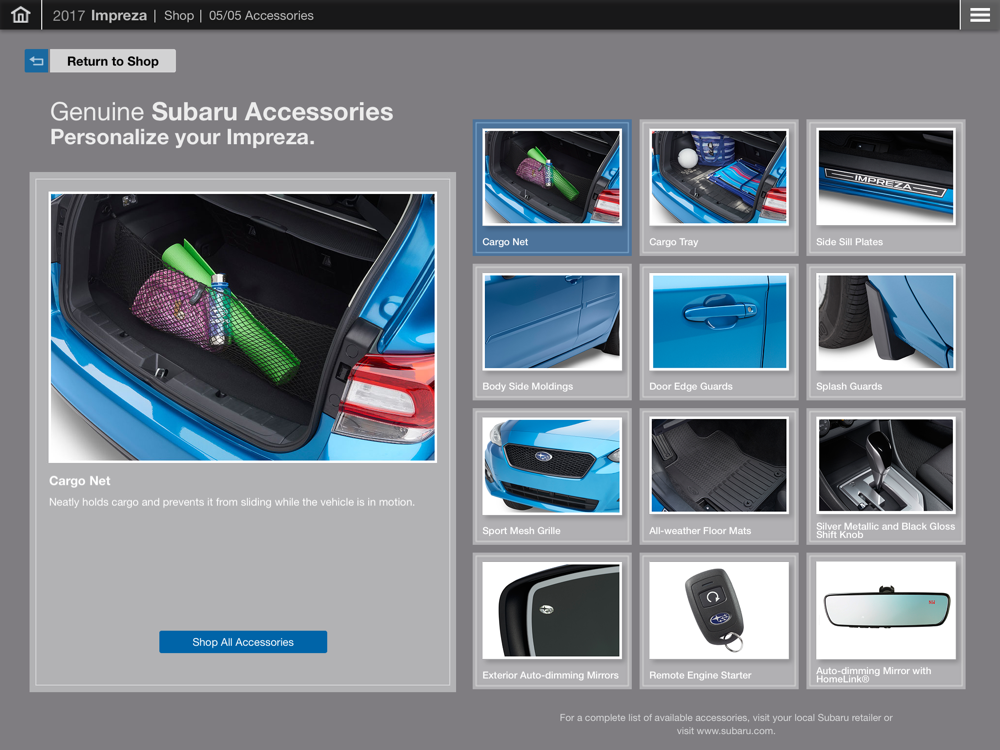The width and height of the screenshot is (1000, 750).
Task: Click 'Personalize your Impreza.' subheading
Action: (182, 137)
